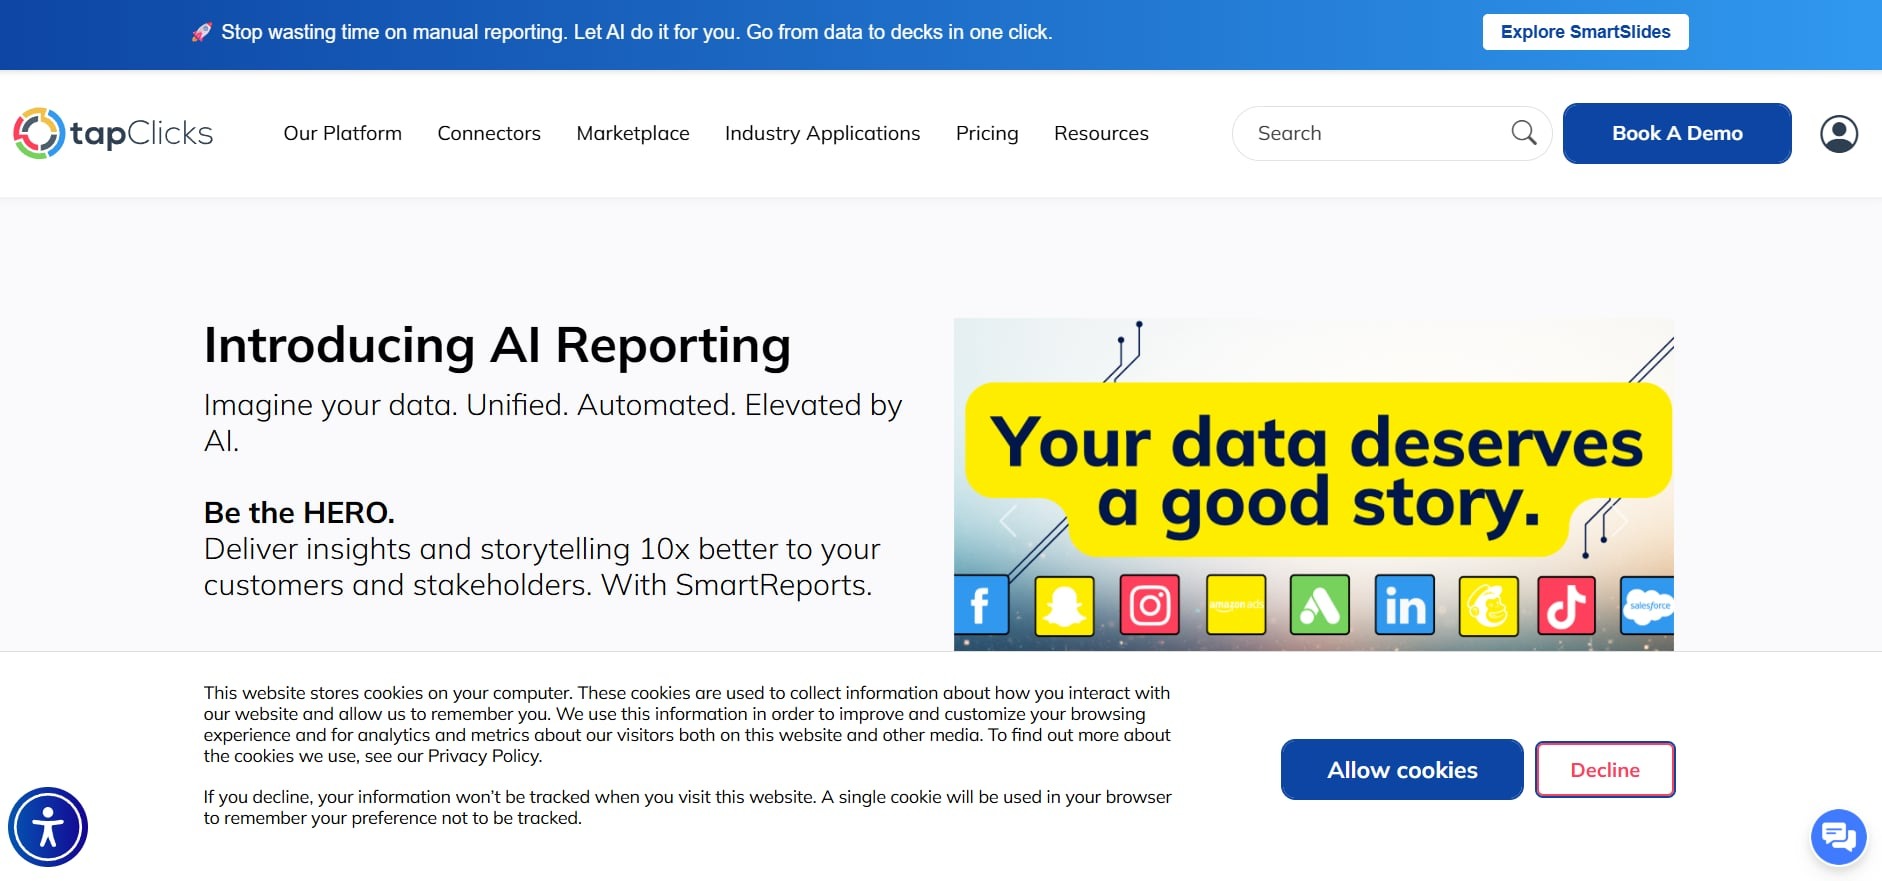Click the search magnifier icon

click(1523, 132)
